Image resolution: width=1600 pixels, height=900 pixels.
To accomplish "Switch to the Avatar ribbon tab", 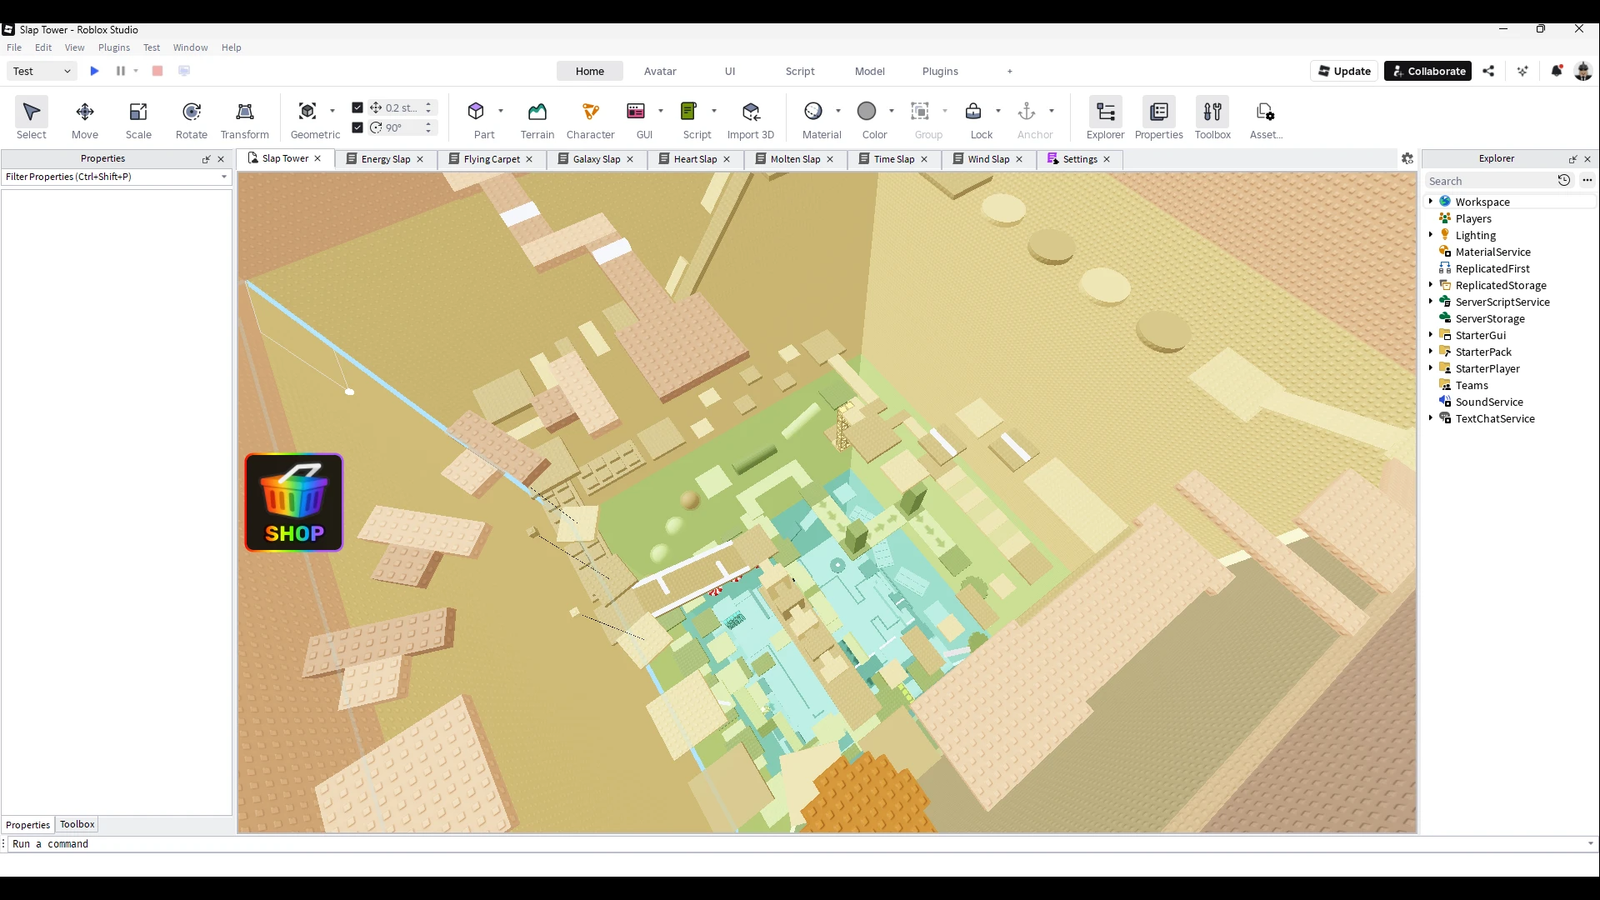I will tap(660, 71).
